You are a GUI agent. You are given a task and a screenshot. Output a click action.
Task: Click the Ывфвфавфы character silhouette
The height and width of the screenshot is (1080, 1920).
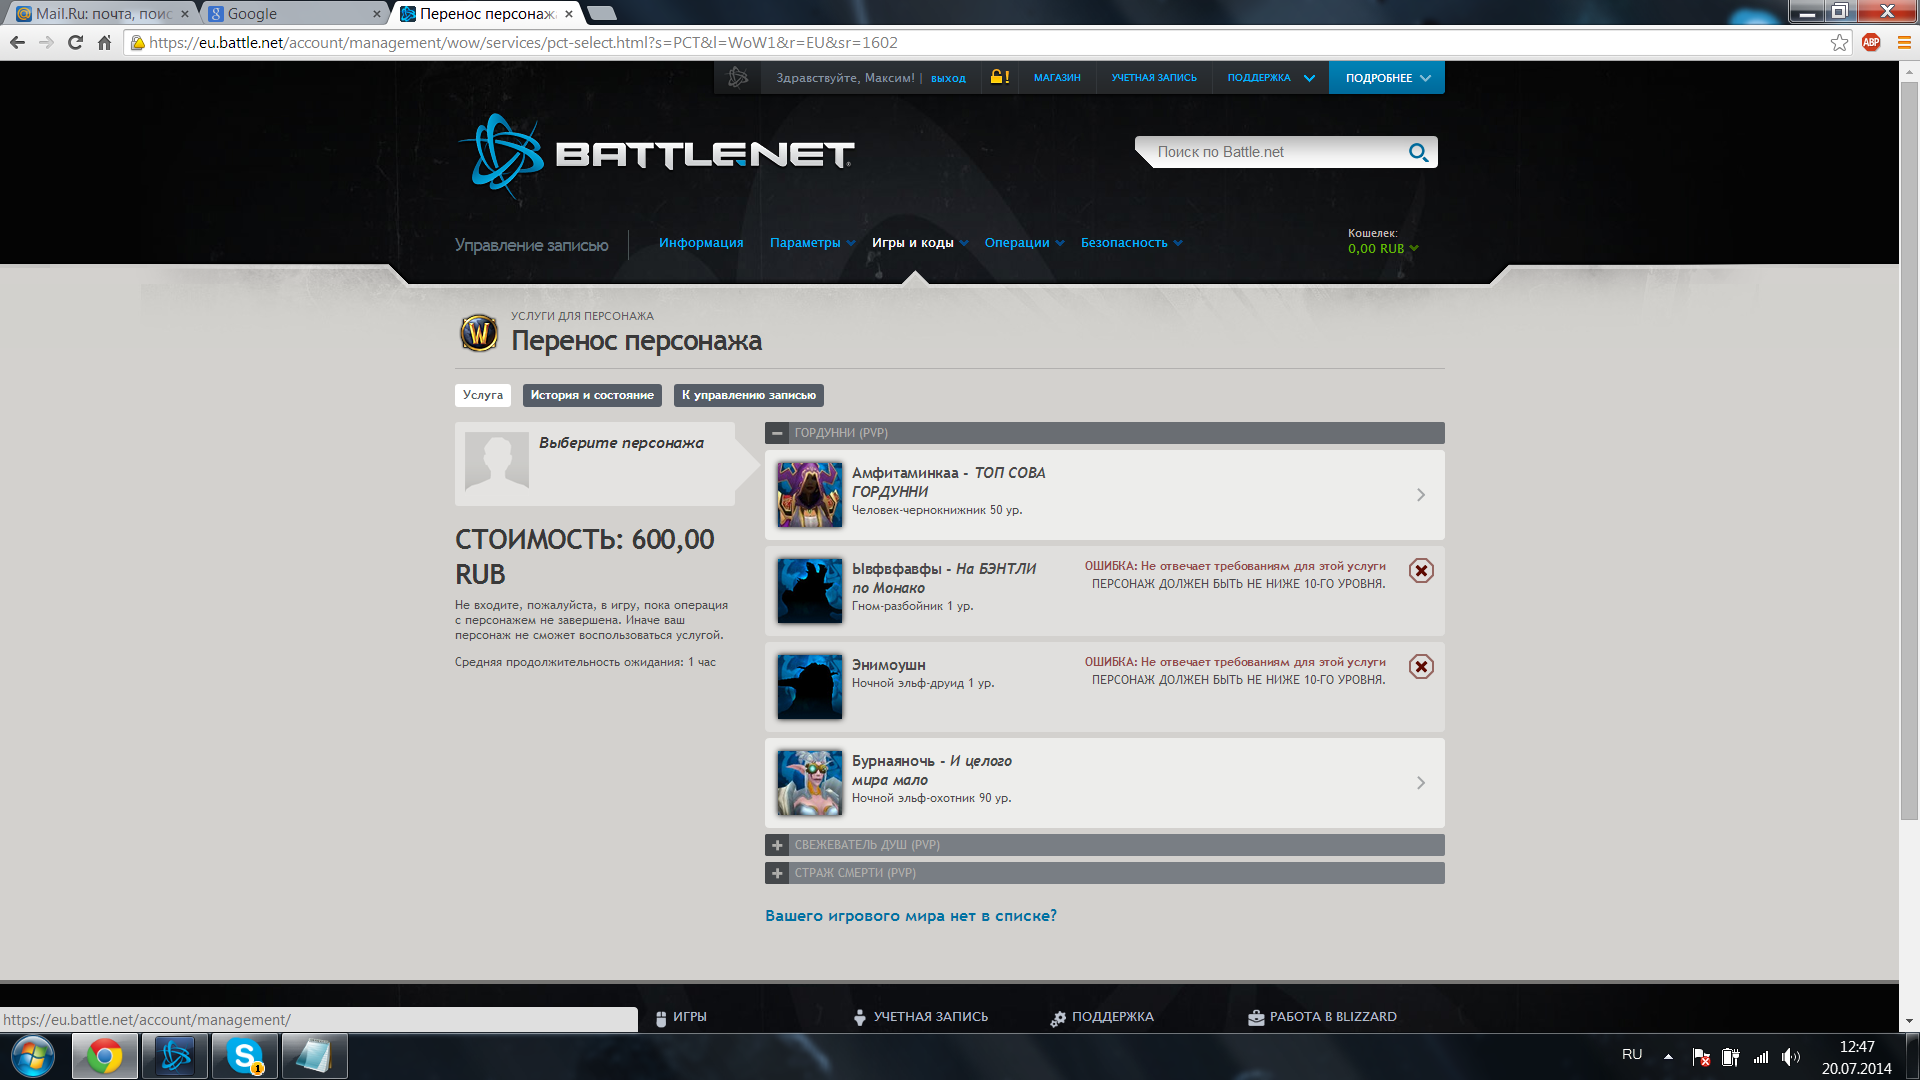(810, 591)
